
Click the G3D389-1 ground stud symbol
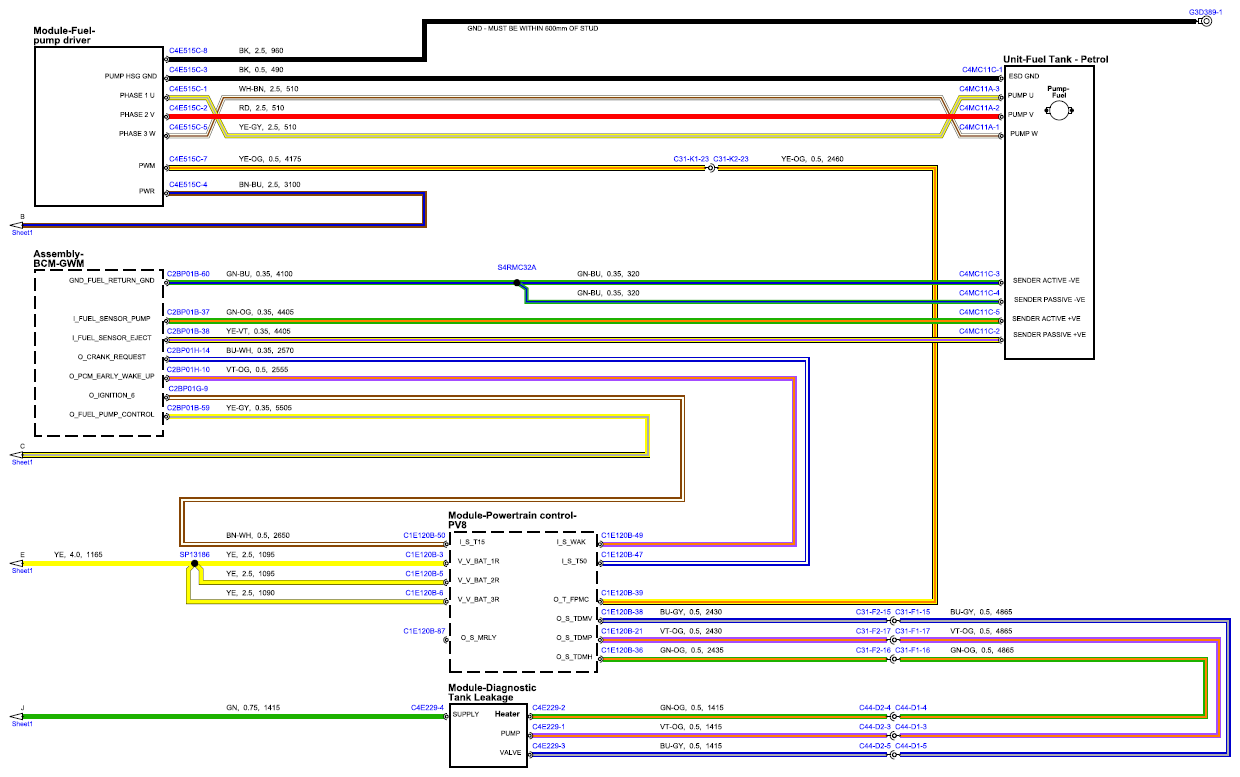1205,21
